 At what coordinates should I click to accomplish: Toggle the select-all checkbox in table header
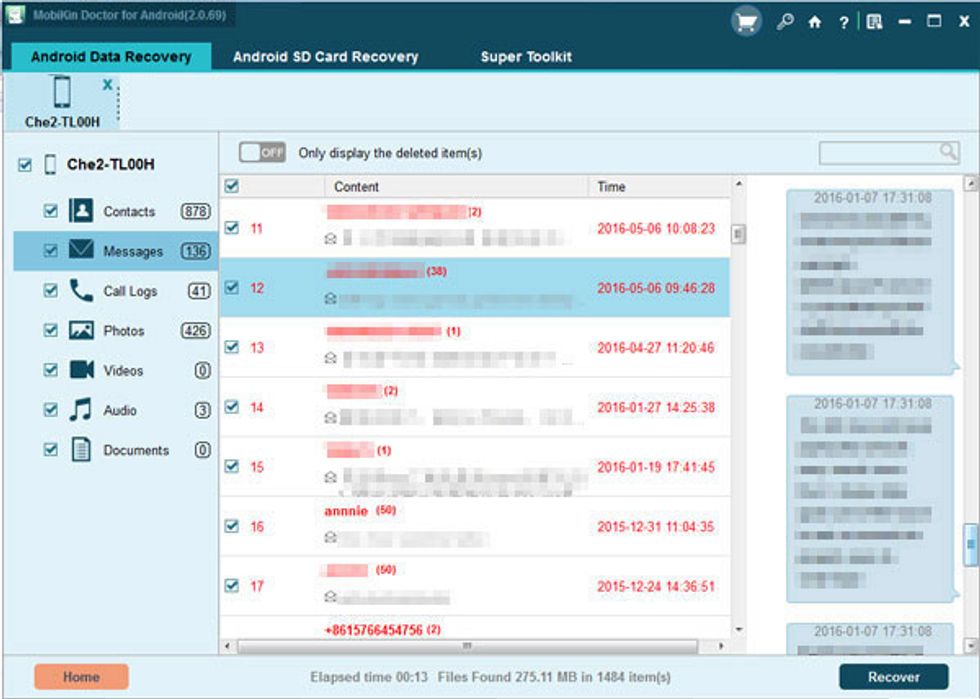(232, 186)
